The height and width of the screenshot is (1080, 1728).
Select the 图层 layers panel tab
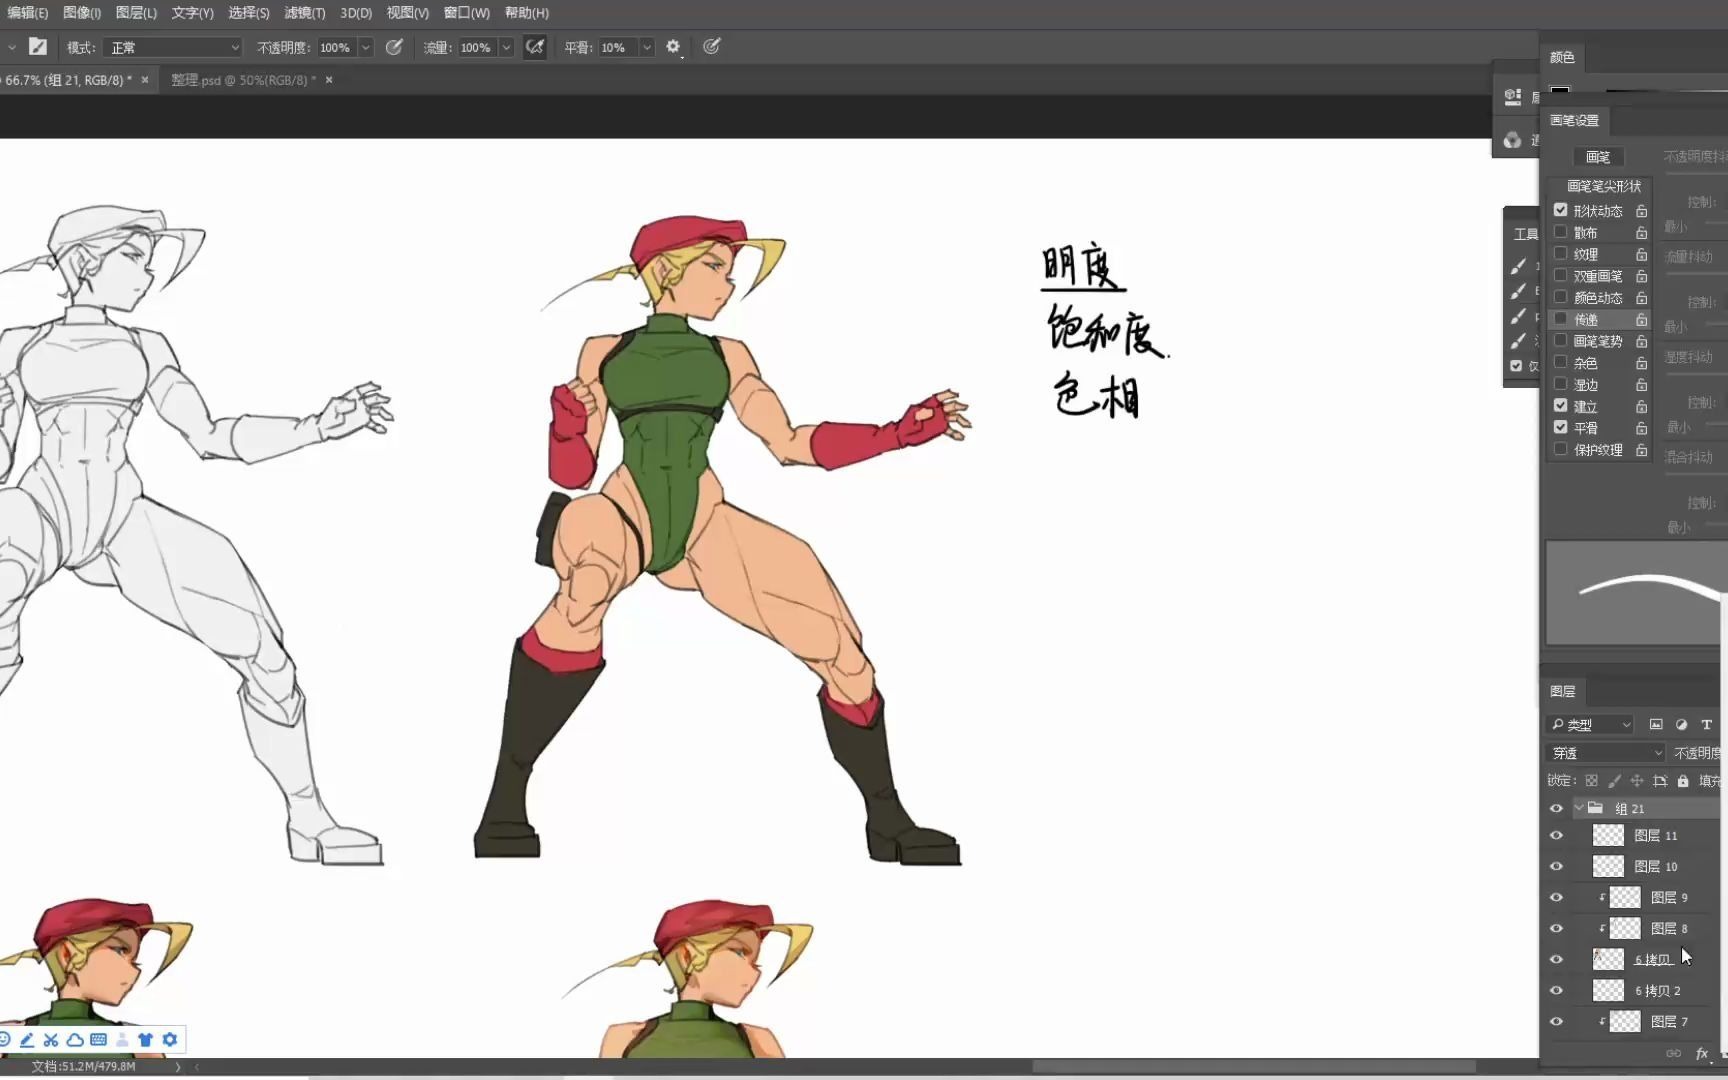click(x=1562, y=691)
